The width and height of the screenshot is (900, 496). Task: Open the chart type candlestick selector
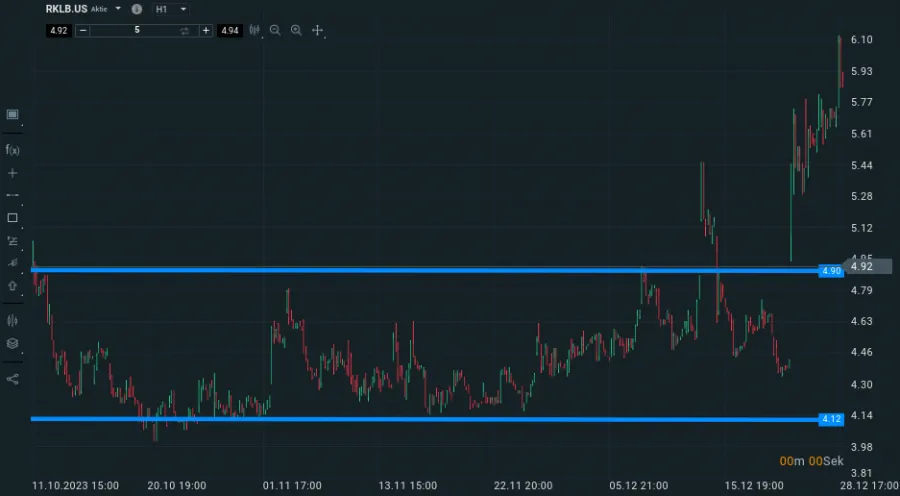(x=254, y=30)
